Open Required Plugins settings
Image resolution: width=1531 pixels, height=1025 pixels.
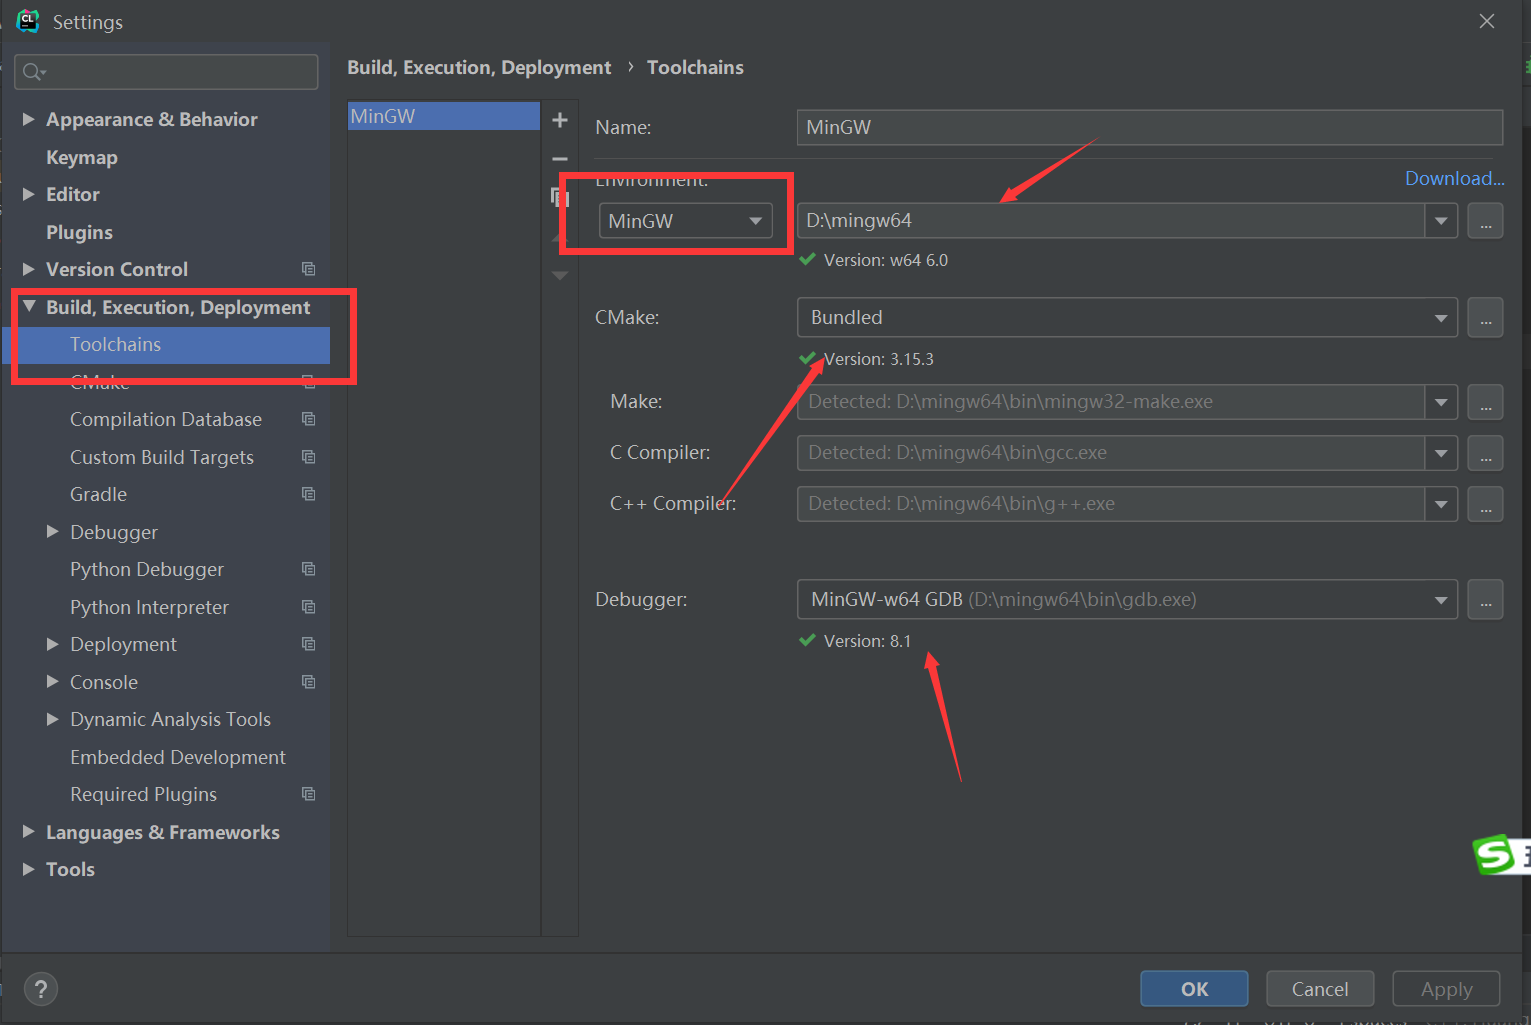143,794
